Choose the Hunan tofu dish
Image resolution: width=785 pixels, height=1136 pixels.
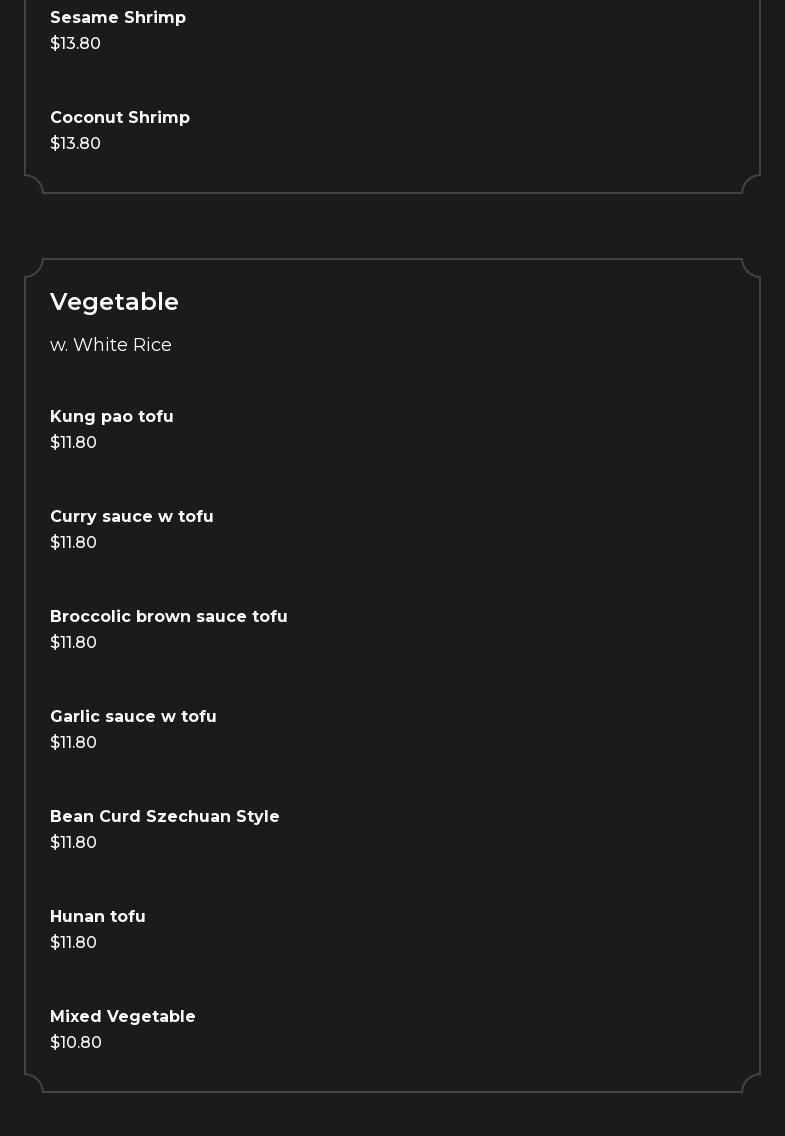(98, 917)
